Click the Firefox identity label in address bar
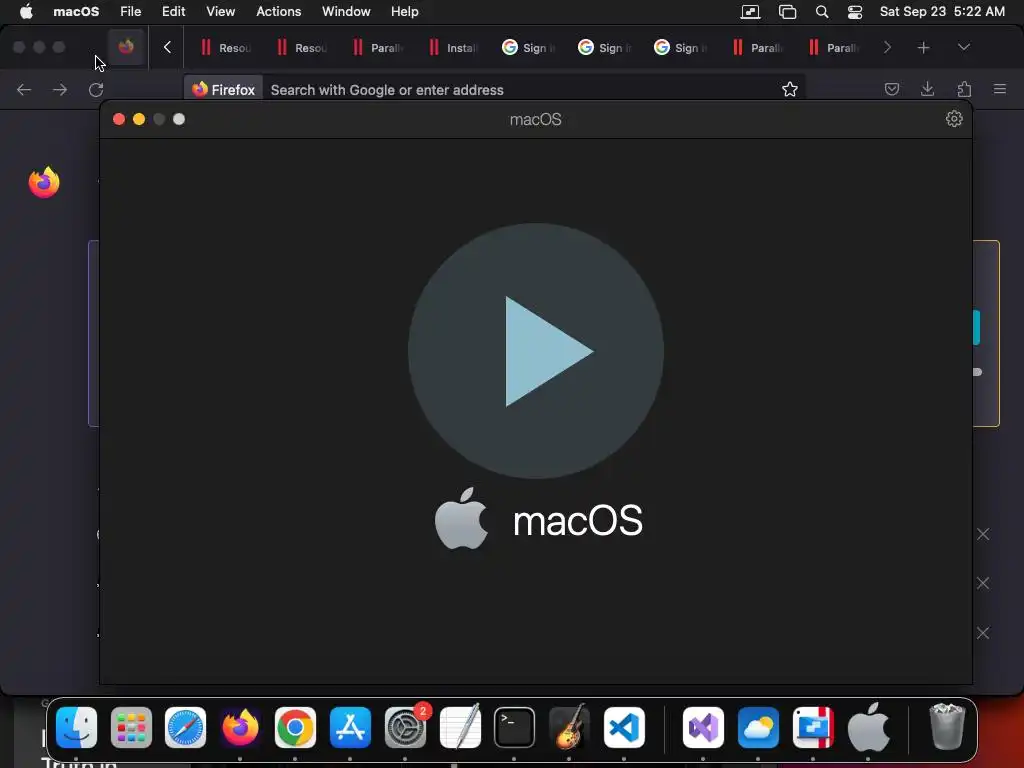 (x=223, y=89)
